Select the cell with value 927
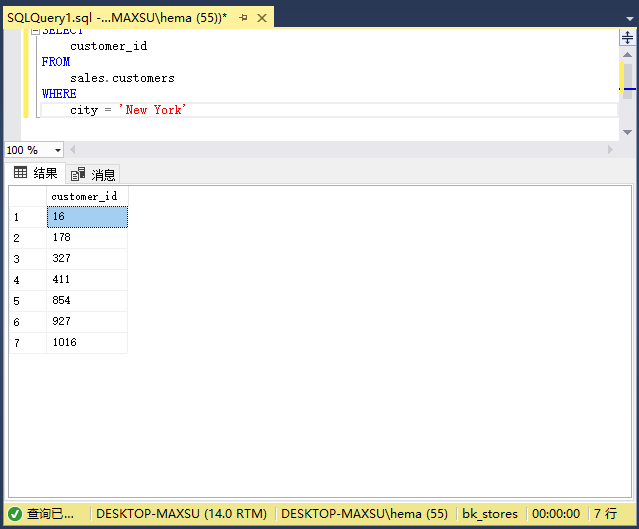 coord(87,322)
